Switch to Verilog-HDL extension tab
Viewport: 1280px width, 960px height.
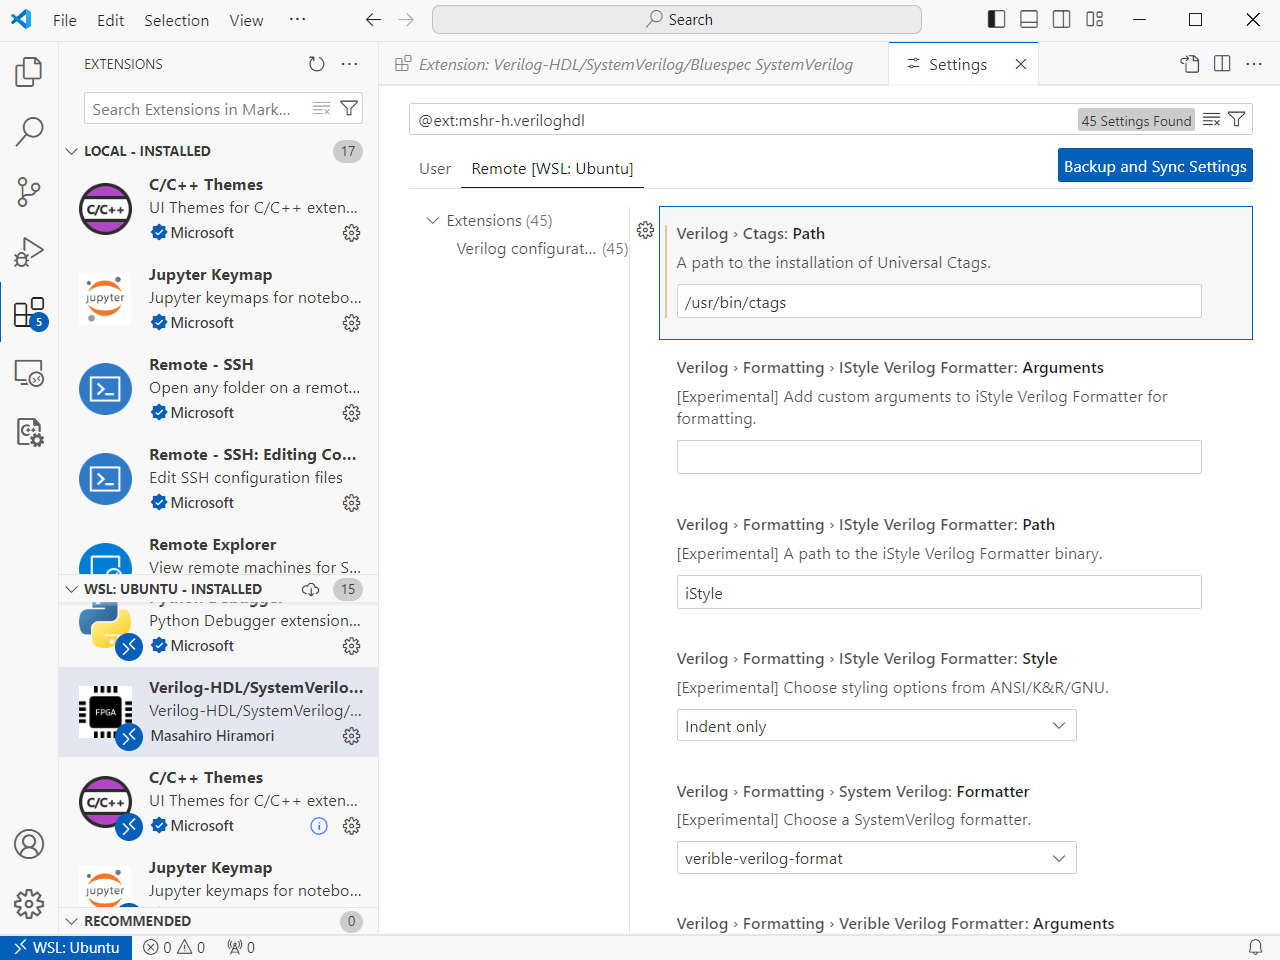tap(634, 64)
